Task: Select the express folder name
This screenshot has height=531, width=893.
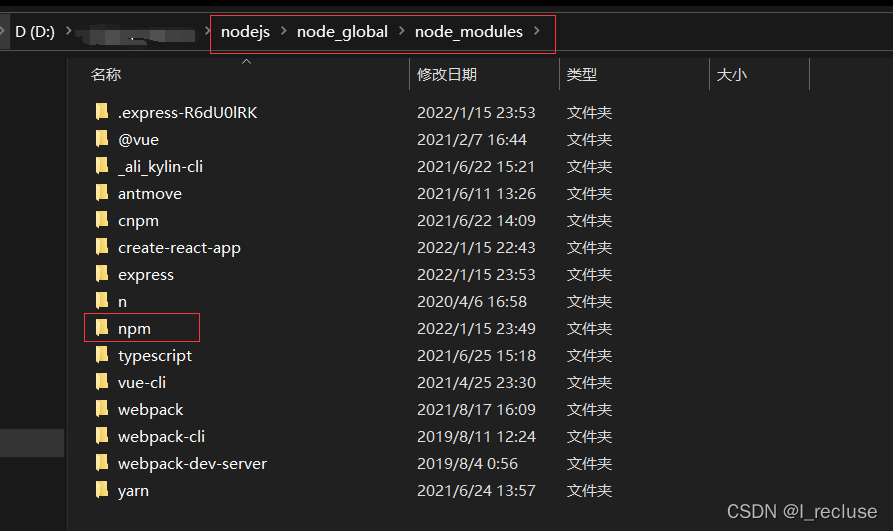Action: pos(146,275)
